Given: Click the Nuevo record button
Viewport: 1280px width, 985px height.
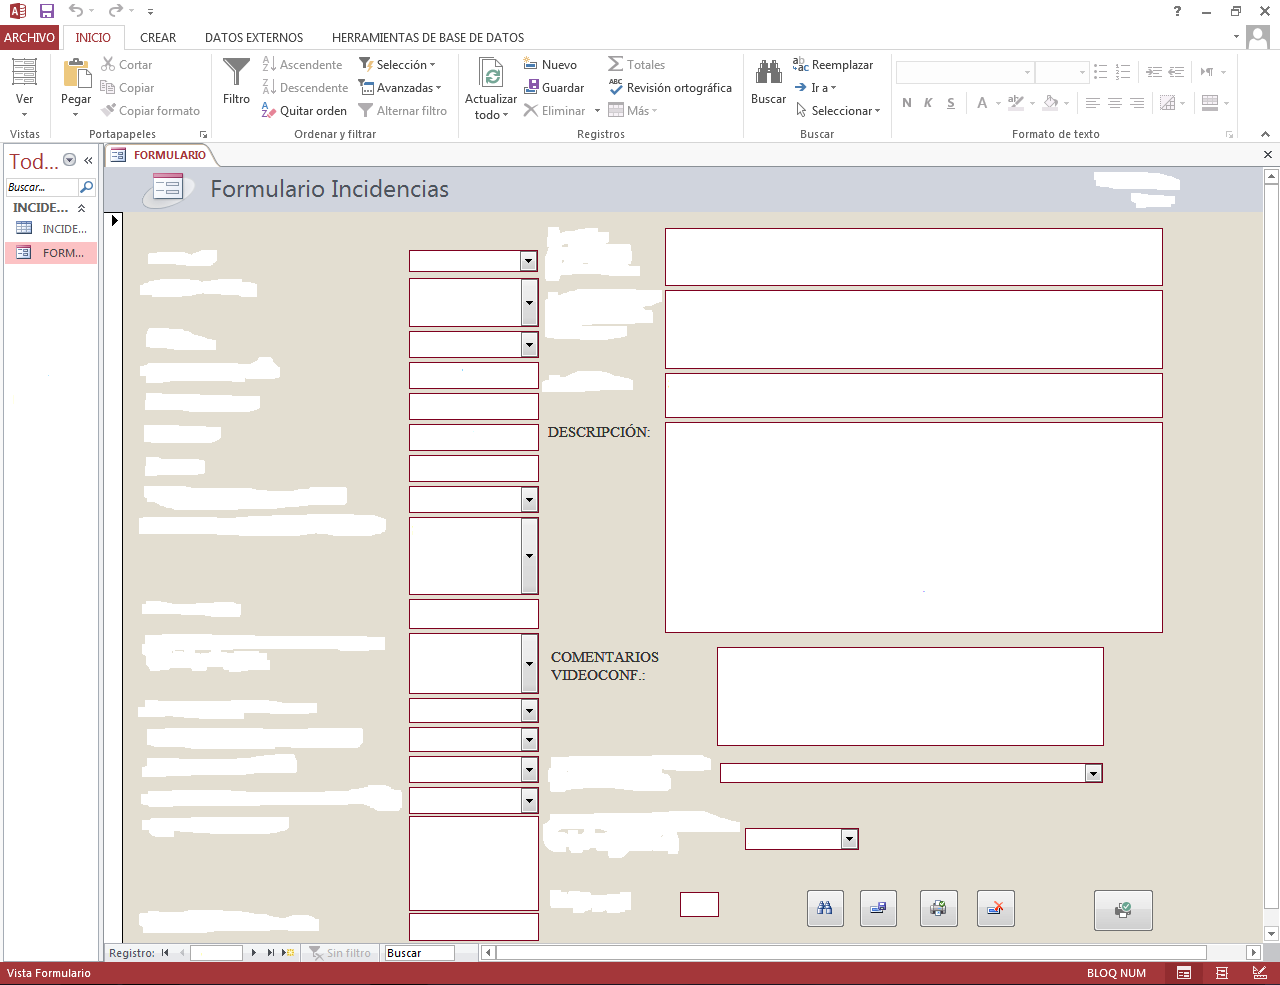Looking at the screenshot, I should click(x=550, y=64).
